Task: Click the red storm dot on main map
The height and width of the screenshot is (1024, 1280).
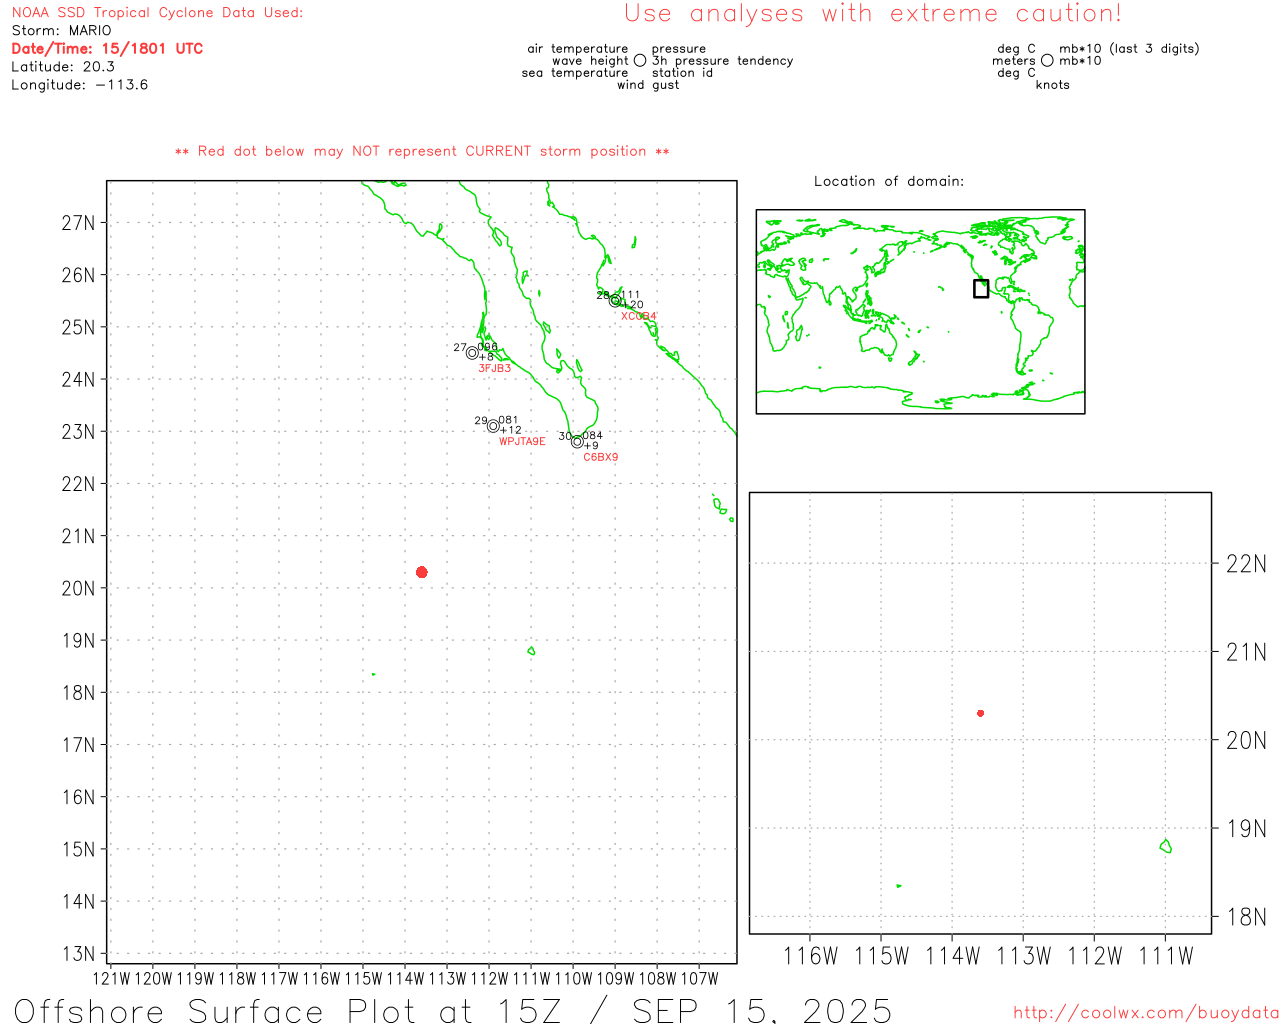Action: [421, 572]
